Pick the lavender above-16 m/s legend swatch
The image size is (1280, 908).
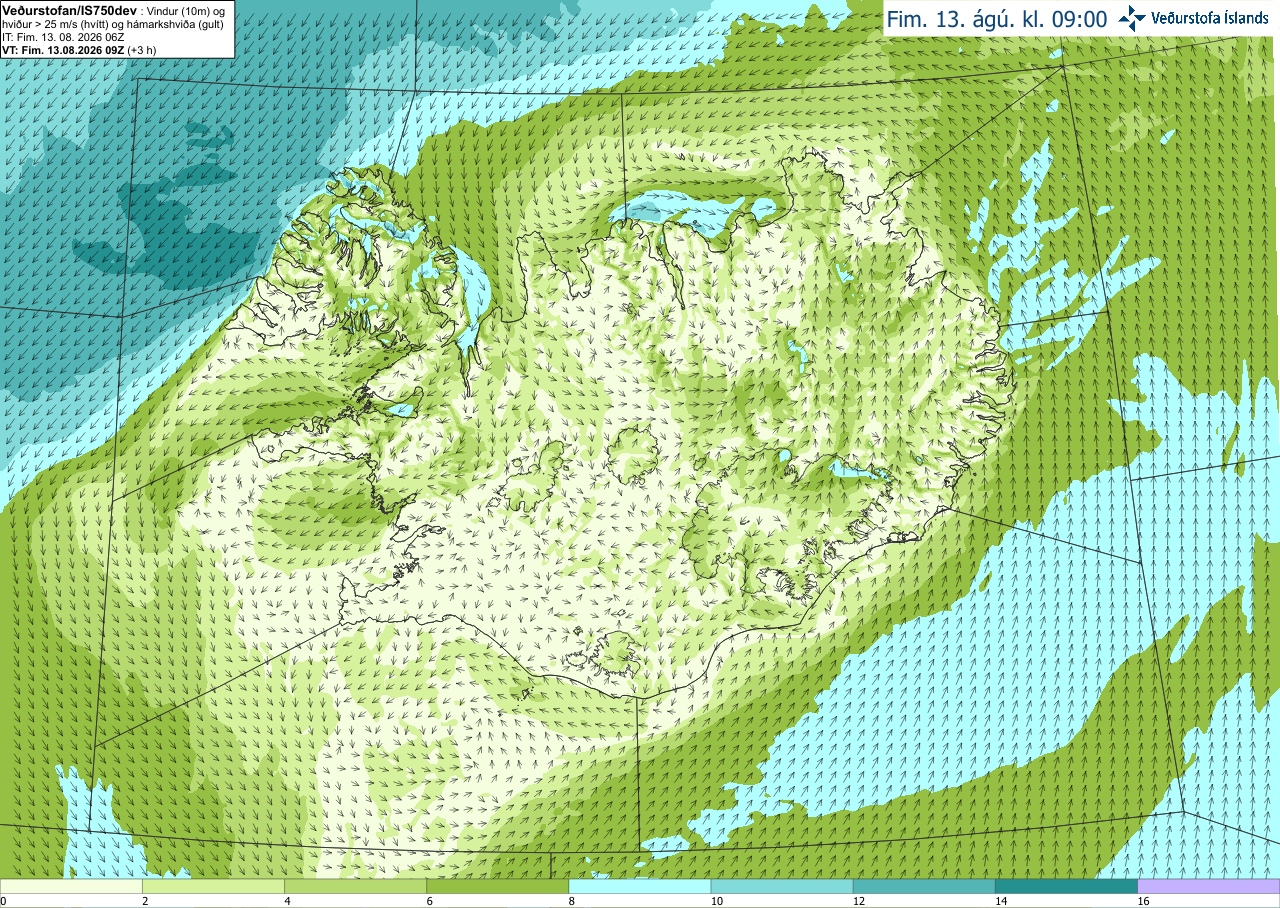point(1208,886)
